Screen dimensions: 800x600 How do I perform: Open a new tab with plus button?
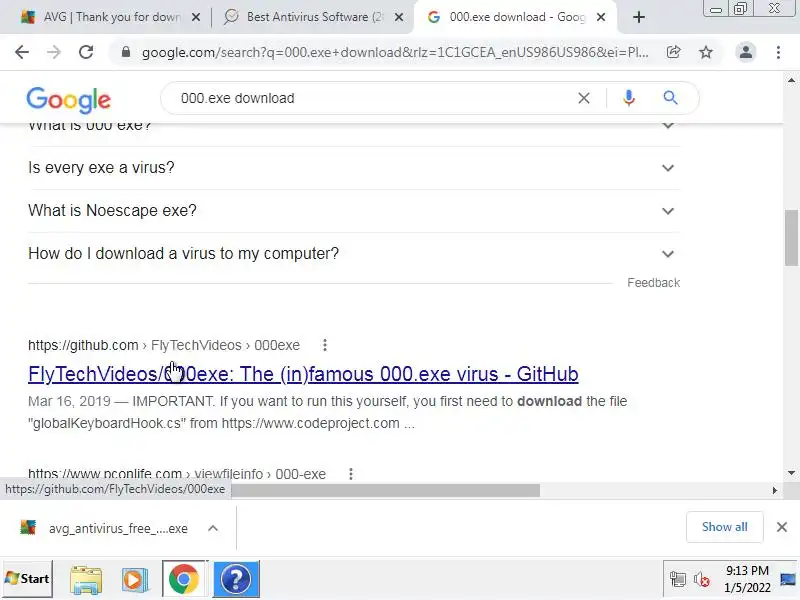(638, 17)
